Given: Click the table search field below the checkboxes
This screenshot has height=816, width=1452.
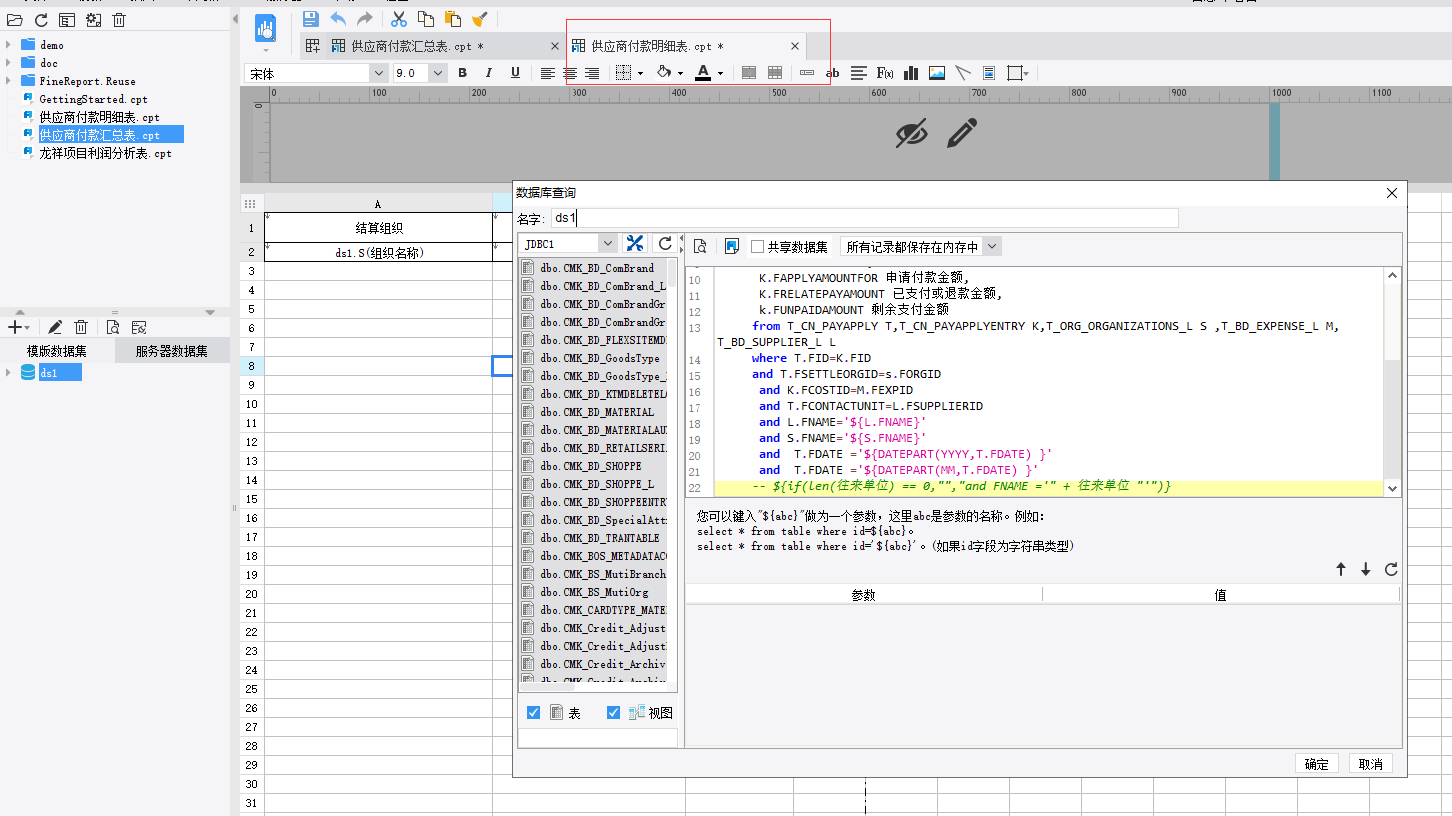Looking at the screenshot, I should click(598, 738).
